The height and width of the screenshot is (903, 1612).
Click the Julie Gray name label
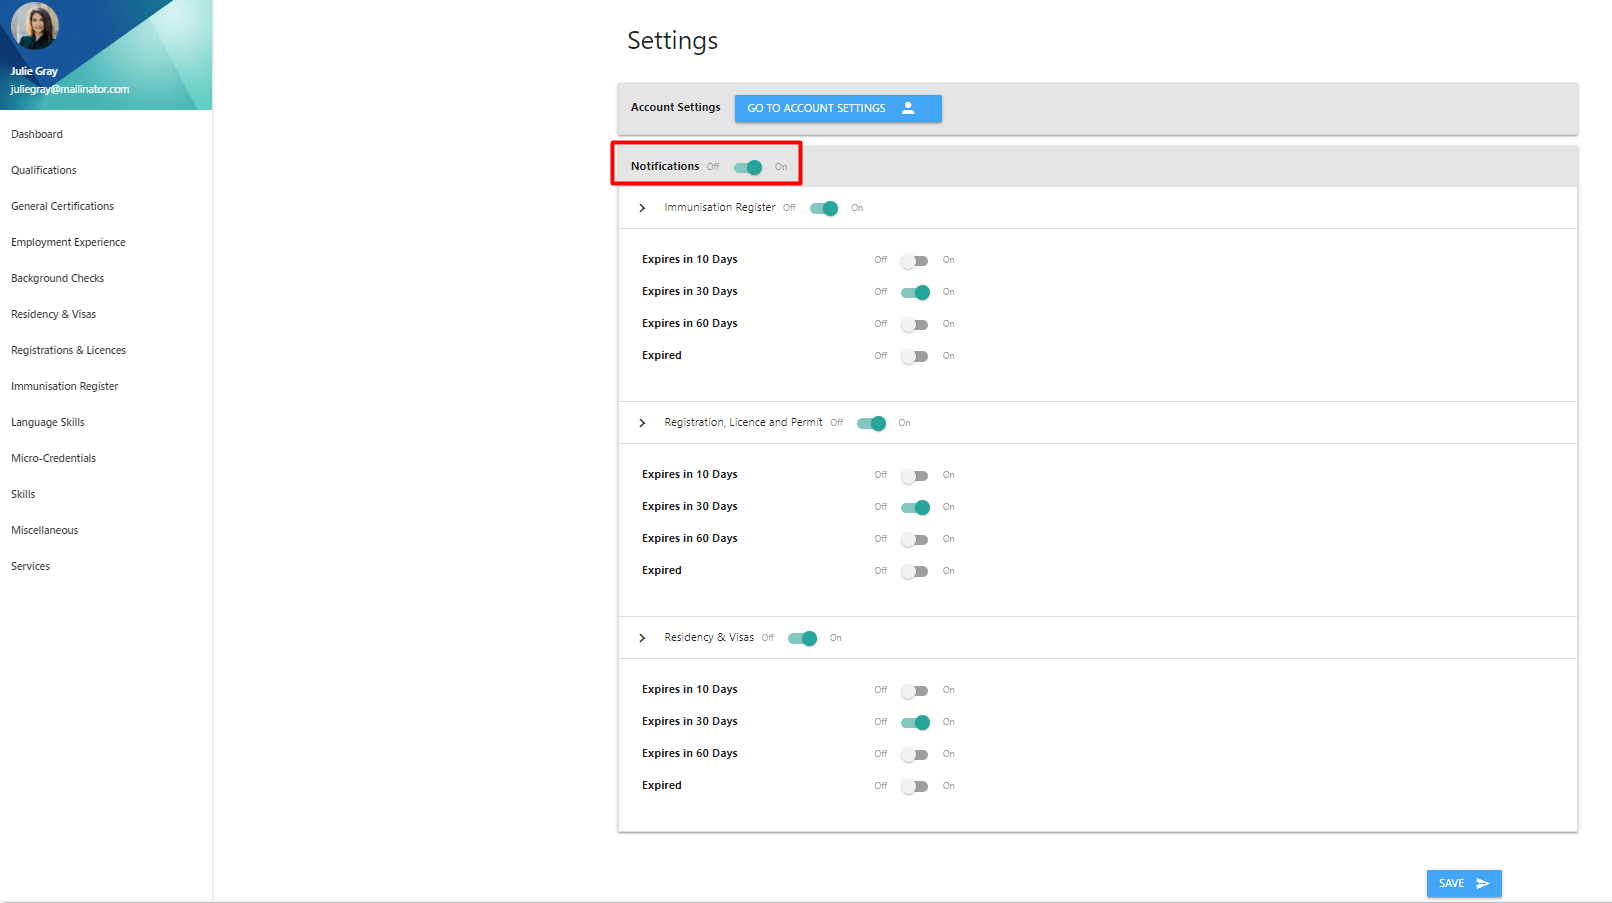pos(34,71)
